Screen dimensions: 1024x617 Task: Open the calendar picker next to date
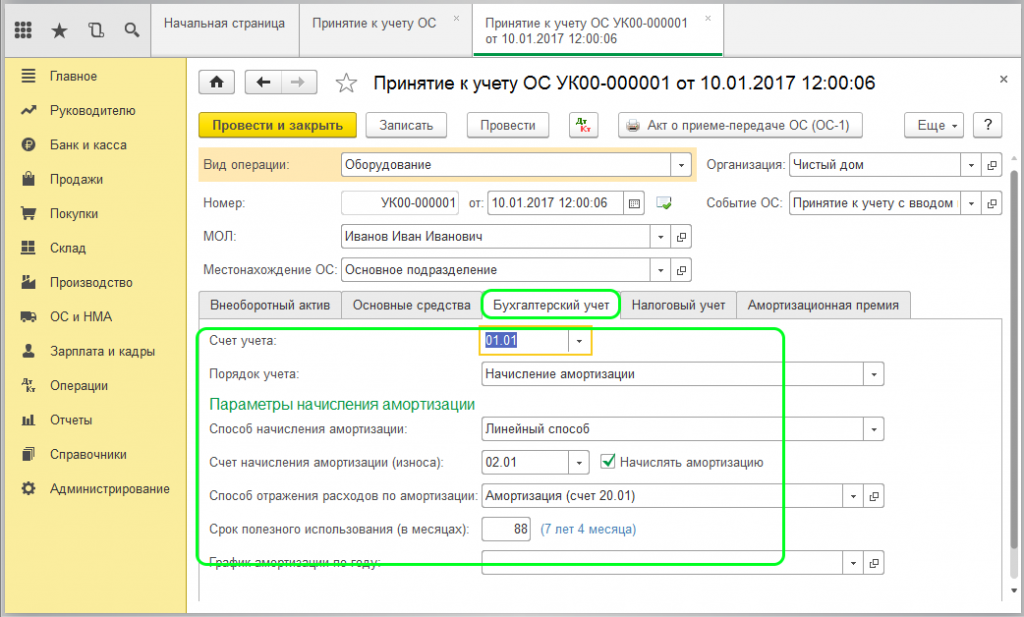click(x=633, y=203)
